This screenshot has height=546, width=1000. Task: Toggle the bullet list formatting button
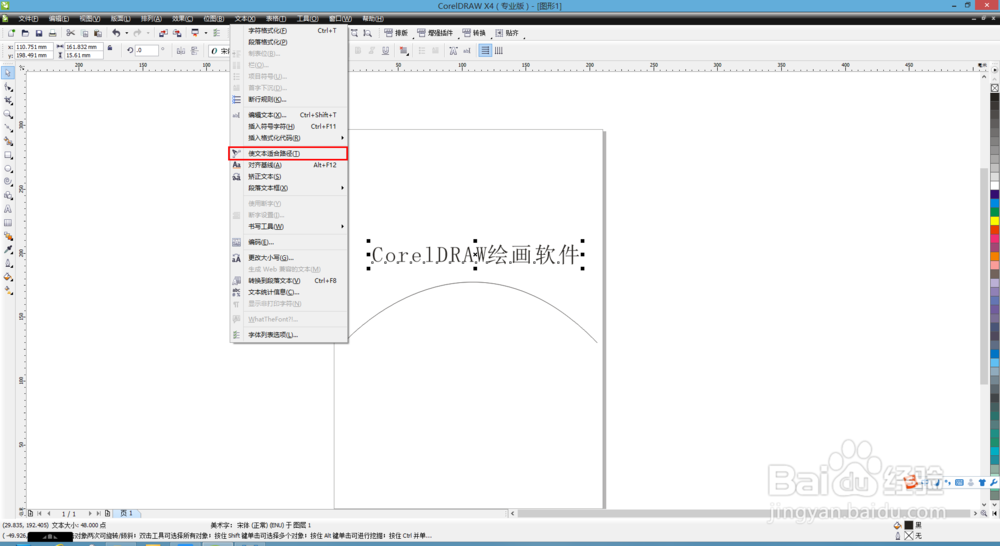click(422, 50)
